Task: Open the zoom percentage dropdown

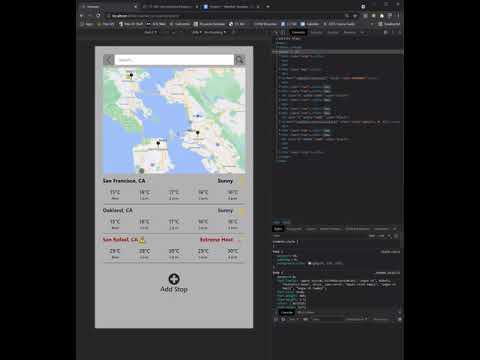Action: 197,32
